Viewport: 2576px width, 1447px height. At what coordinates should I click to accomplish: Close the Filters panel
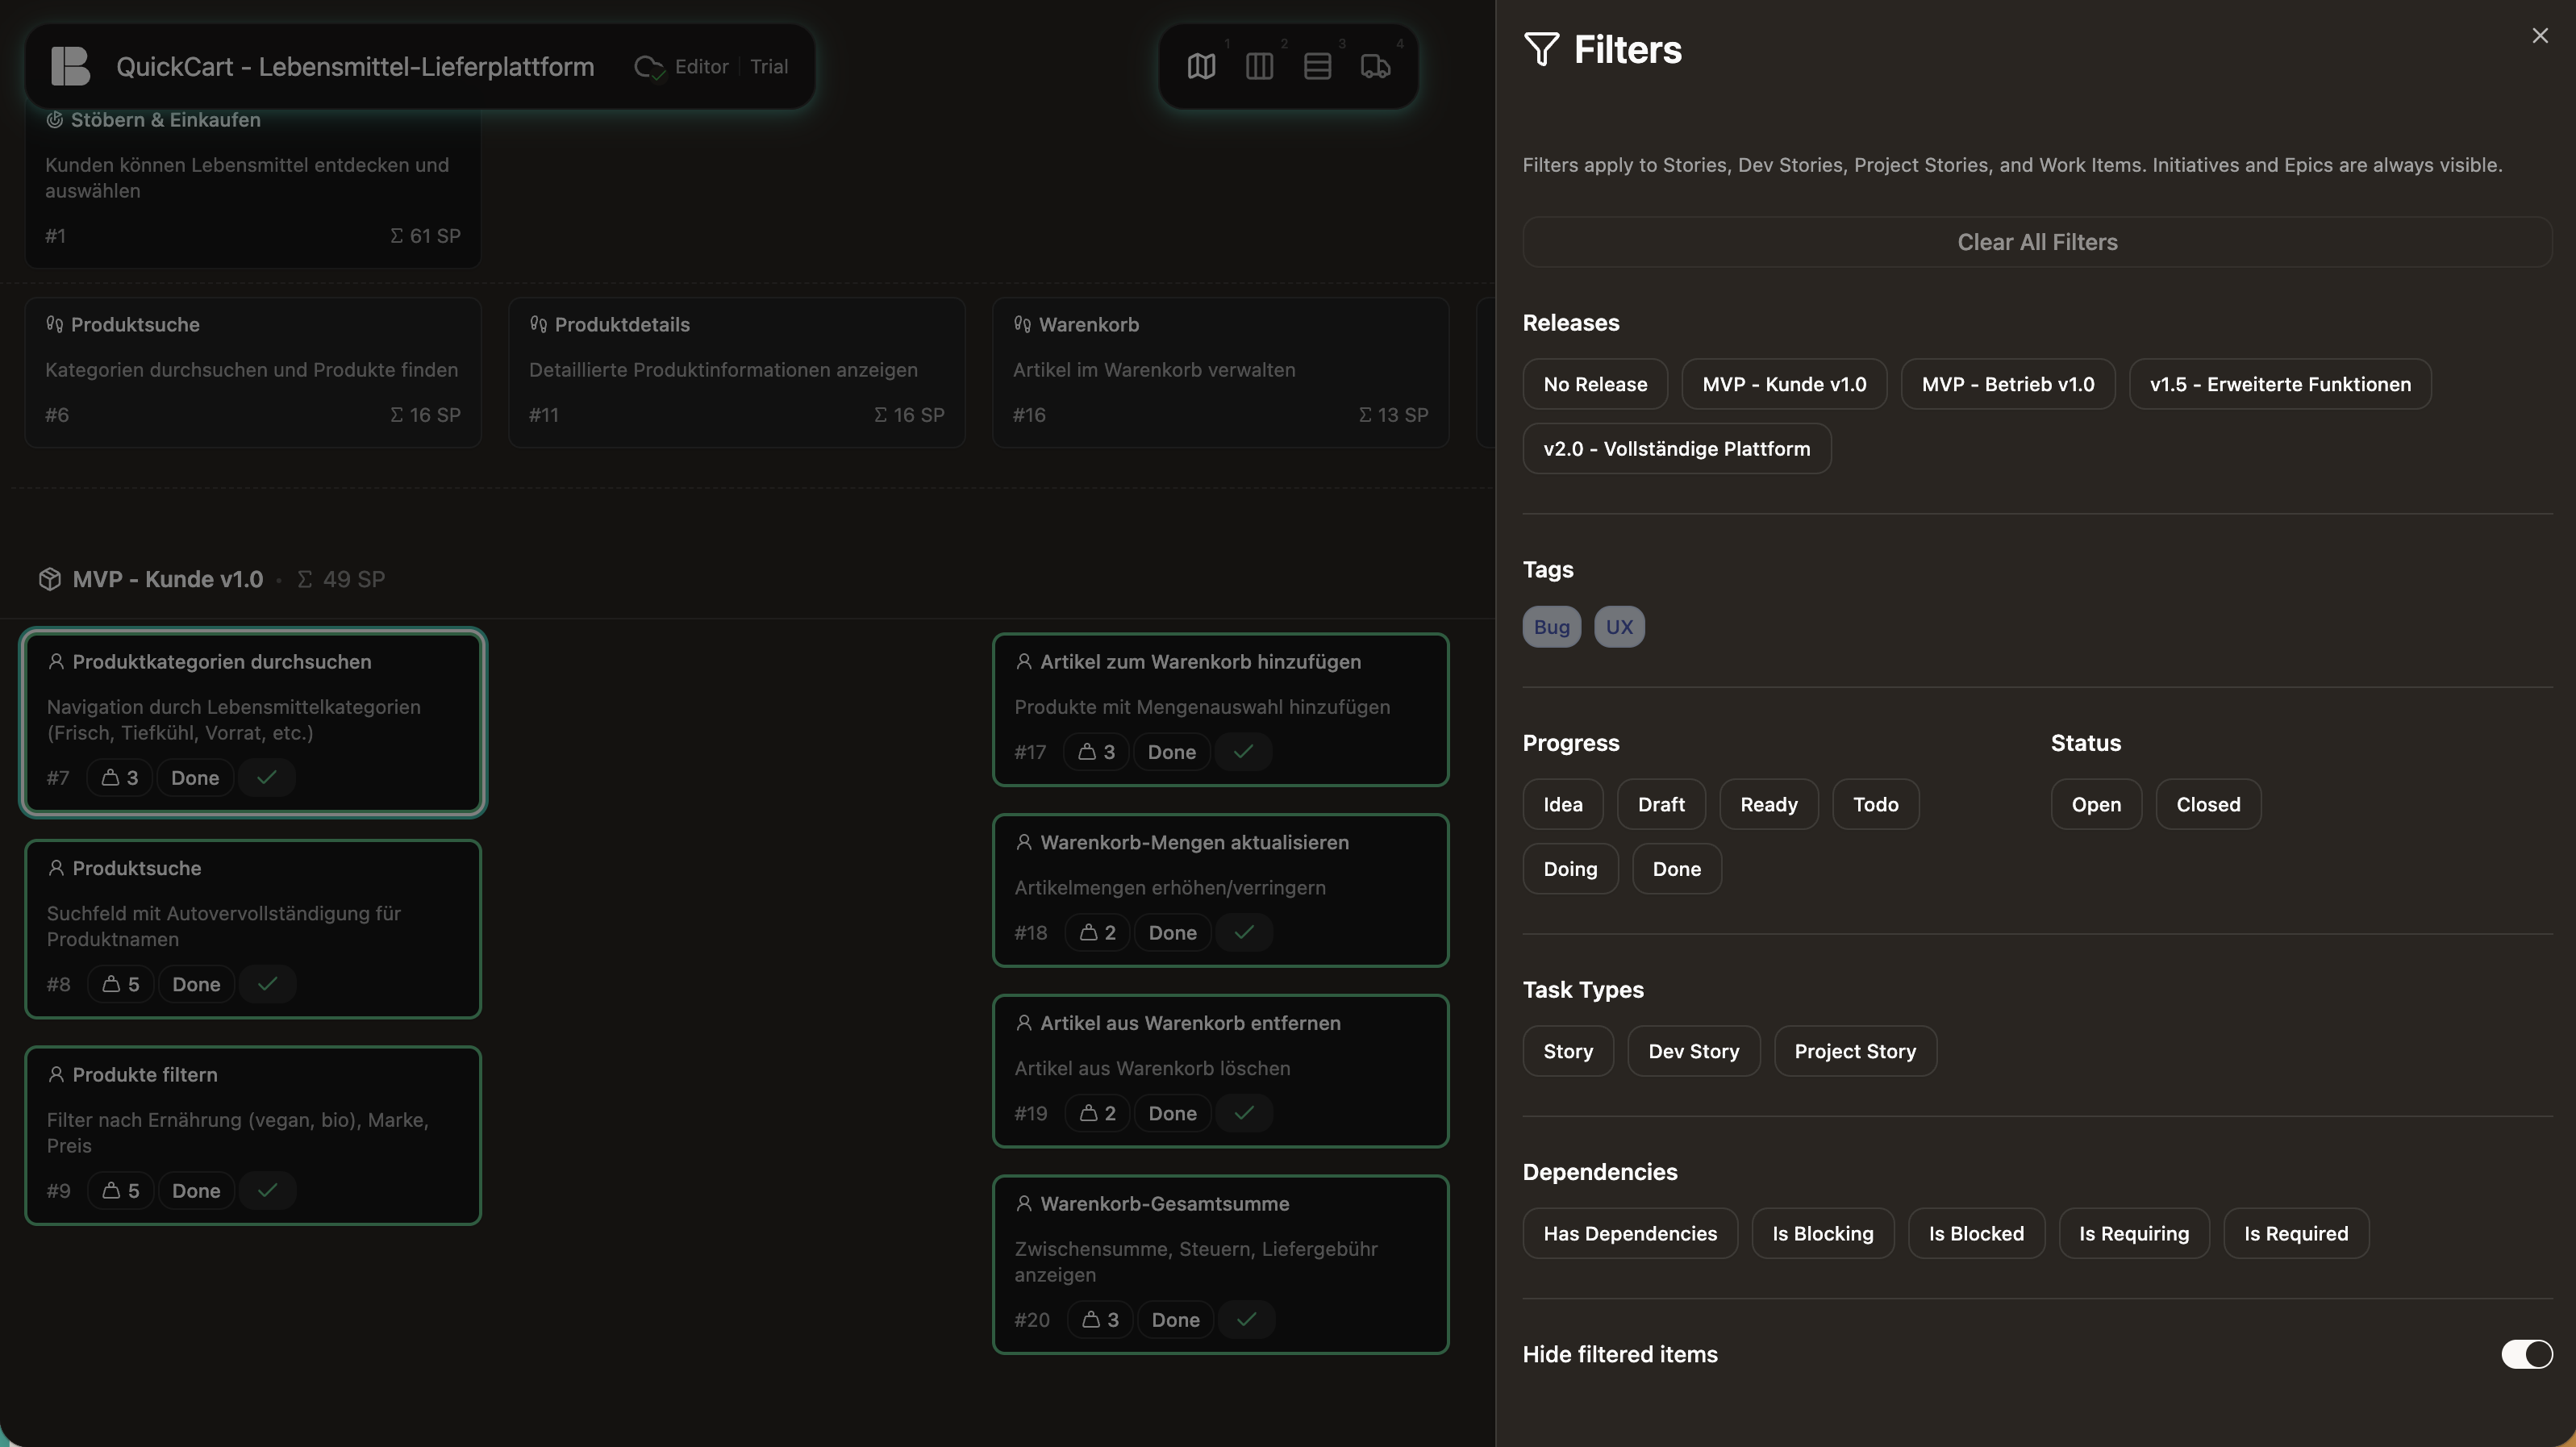(x=2540, y=35)
